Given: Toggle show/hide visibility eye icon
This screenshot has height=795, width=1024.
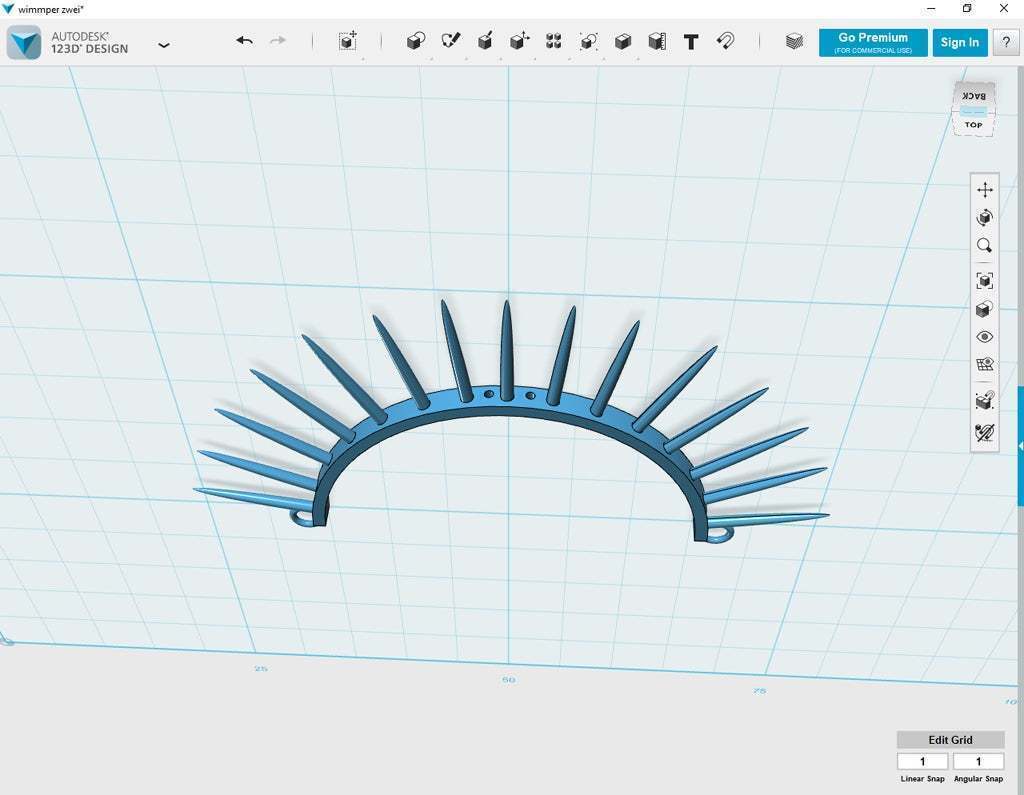Looking at the screenshot, I should coord(985,337).
